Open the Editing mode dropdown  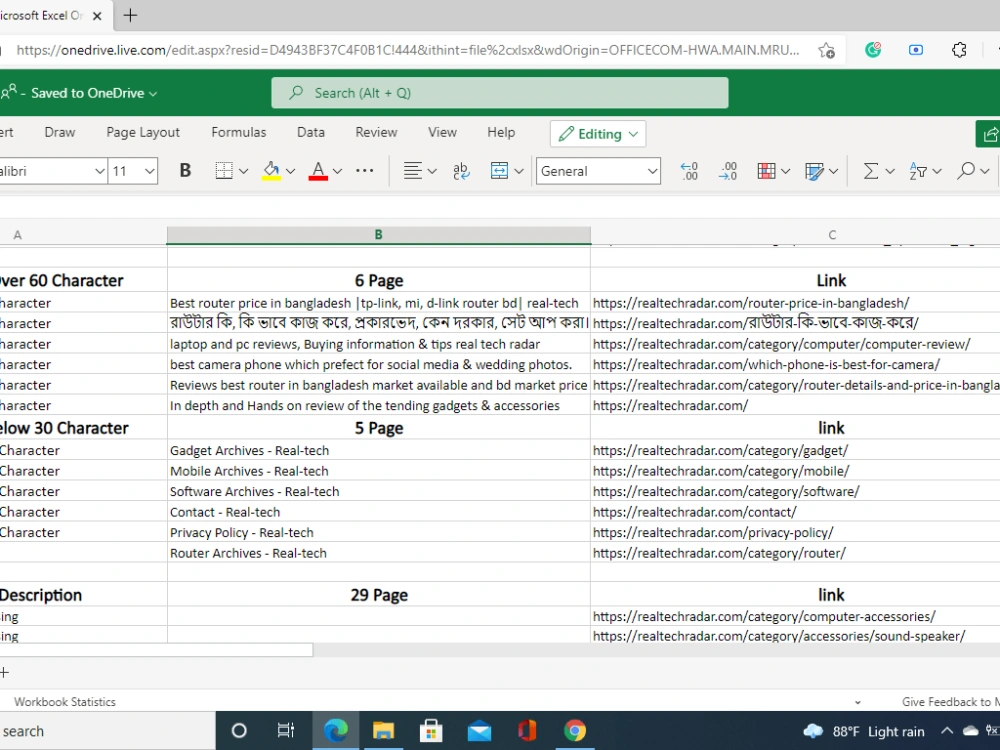(x=598, y=134)
